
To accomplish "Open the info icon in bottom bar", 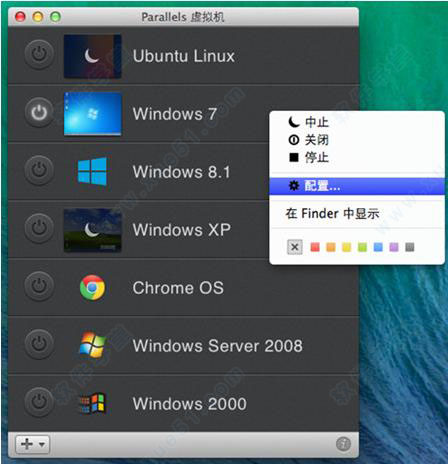I will [x=343, y=444].
